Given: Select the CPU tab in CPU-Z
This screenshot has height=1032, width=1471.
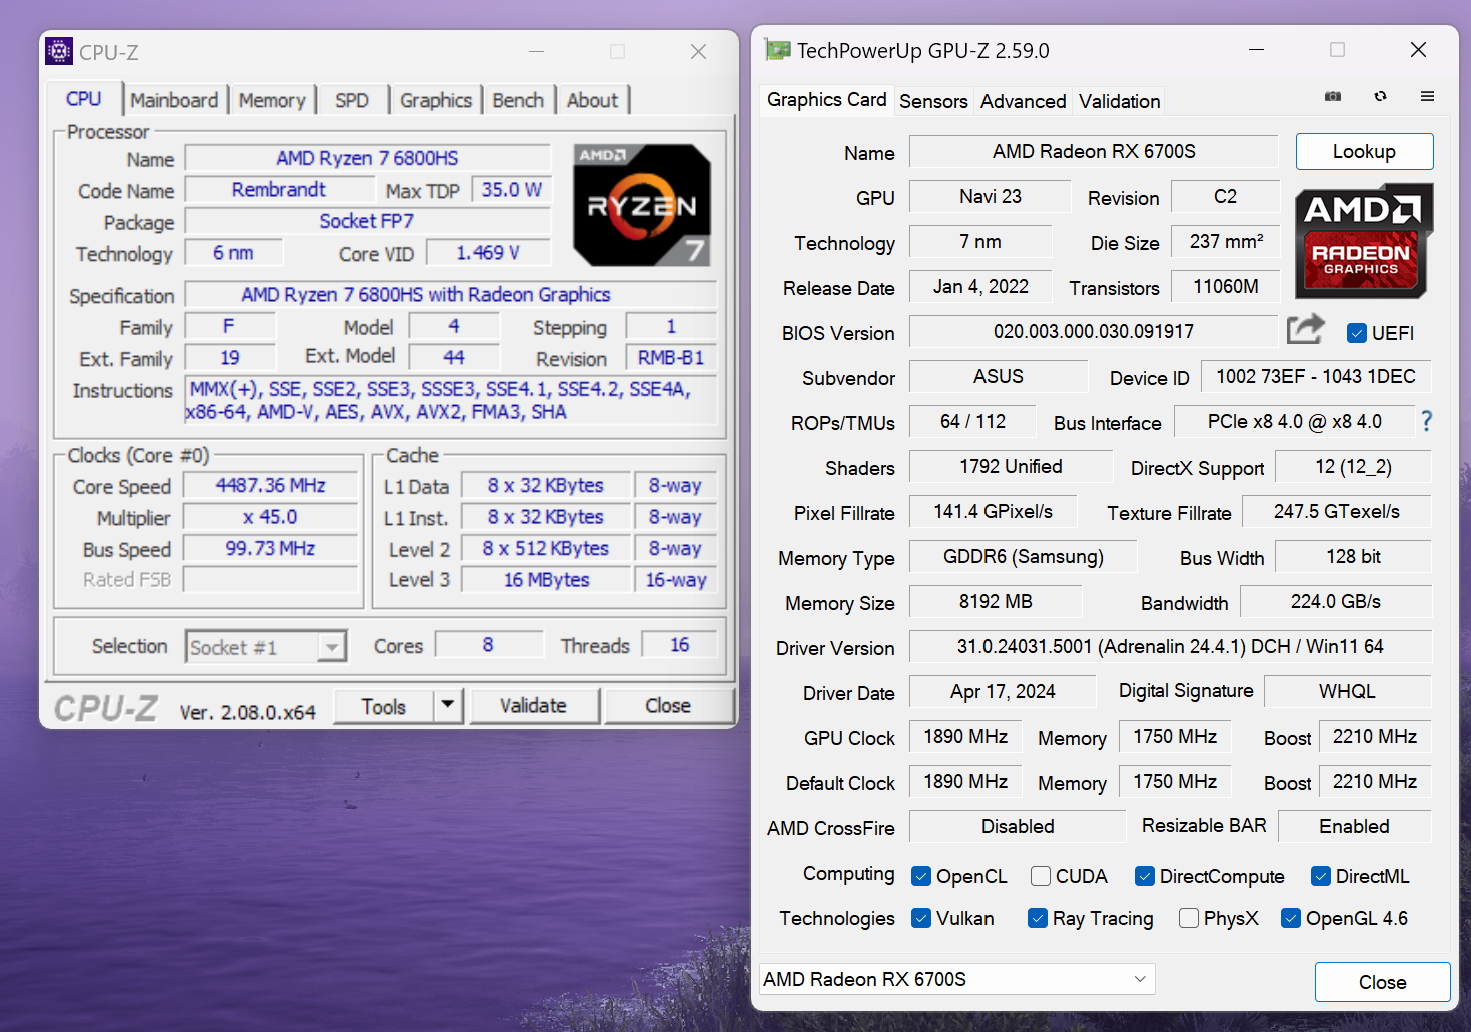Looking at the screenshot, I should pyautogui.click(x=84, y=99).
